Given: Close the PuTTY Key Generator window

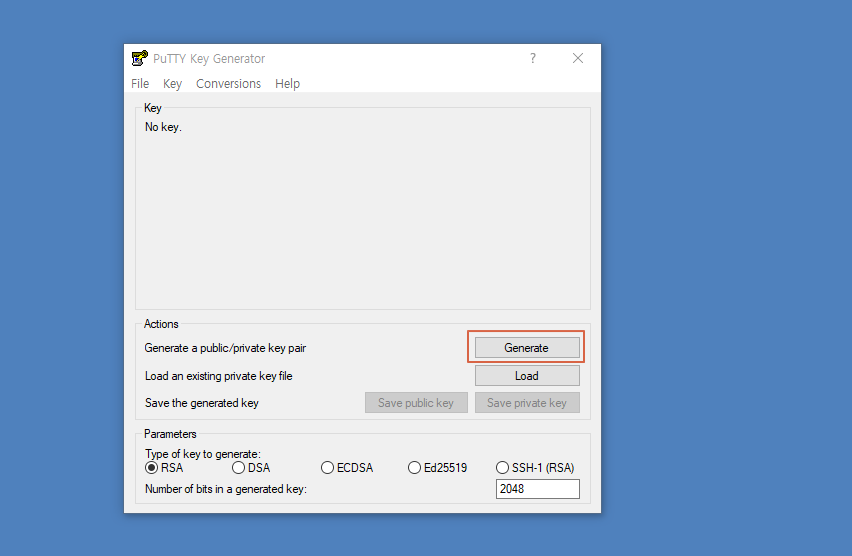Looking at the screenshot, I should tap(578, 58).
